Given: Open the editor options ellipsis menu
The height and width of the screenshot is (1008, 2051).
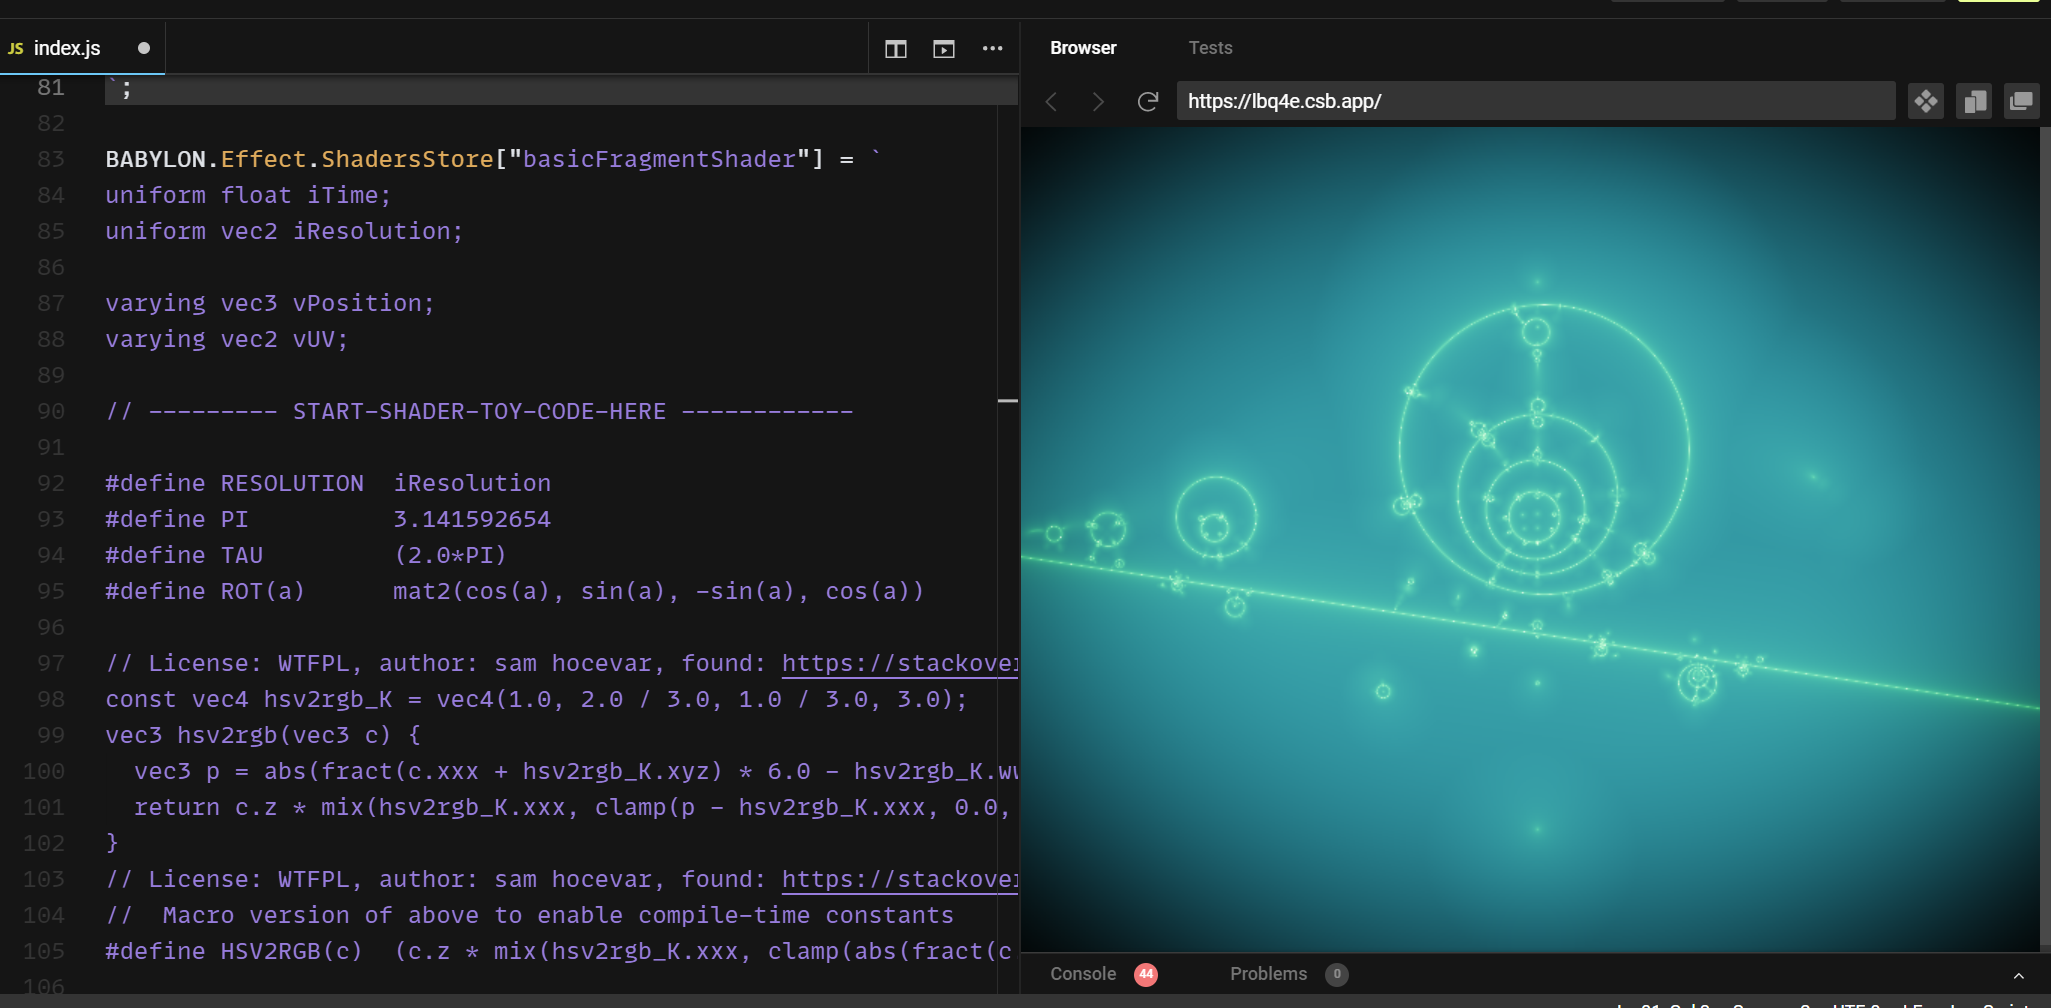Looking at the screenshot, I should pyautogui.click(x=993, y=48).
